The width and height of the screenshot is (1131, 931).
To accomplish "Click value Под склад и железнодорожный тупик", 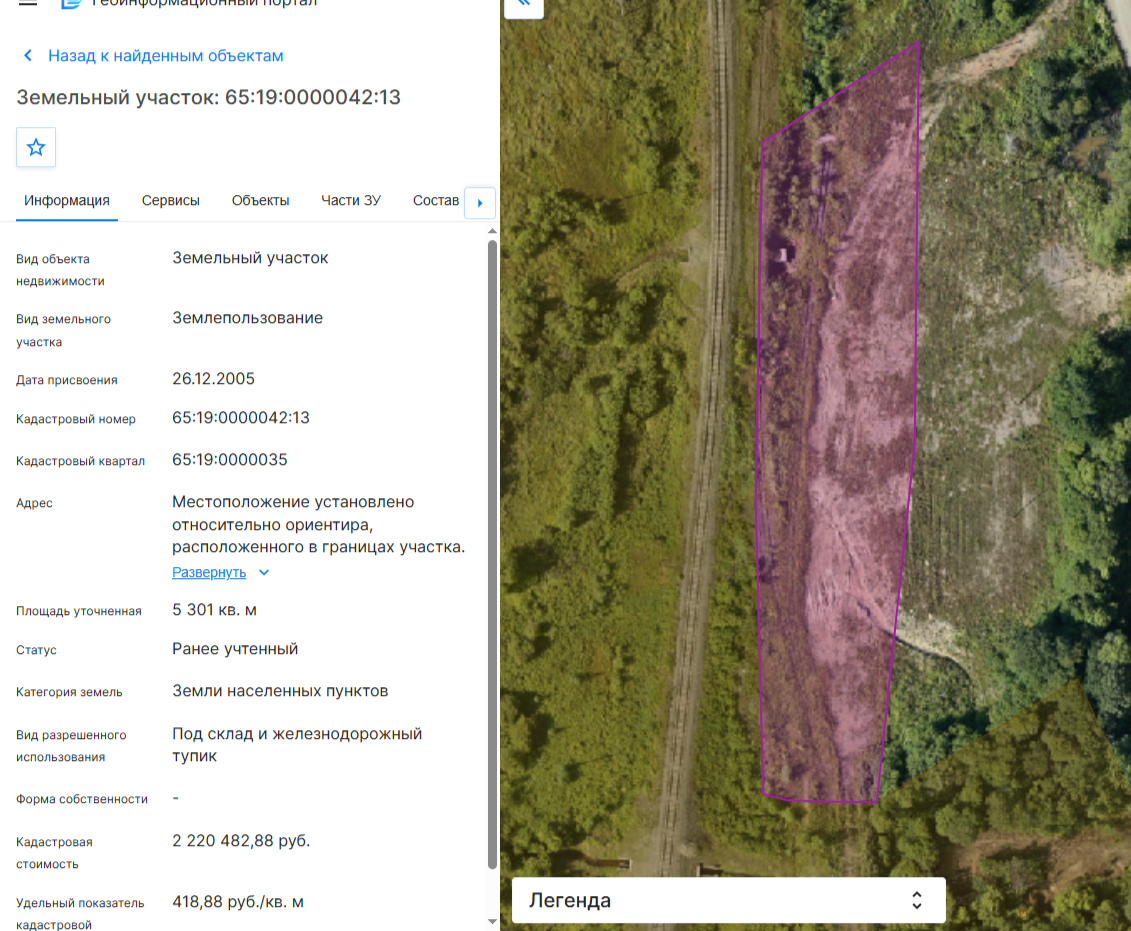I will [297, 745].
